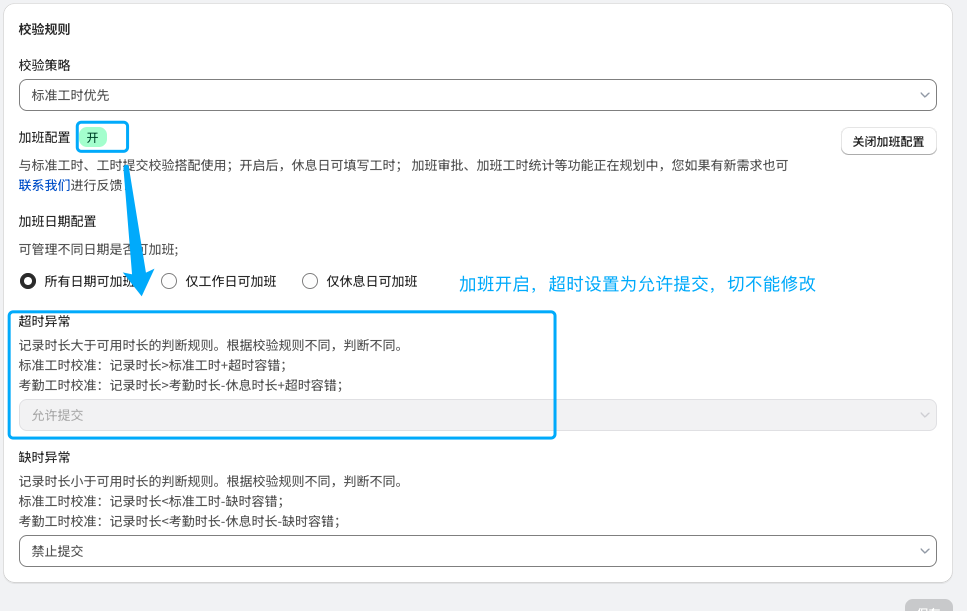967x611 pixels.
Task: Click the chevron arrow on 禁止提交 dropdown
Action: [x=924, y=551]
